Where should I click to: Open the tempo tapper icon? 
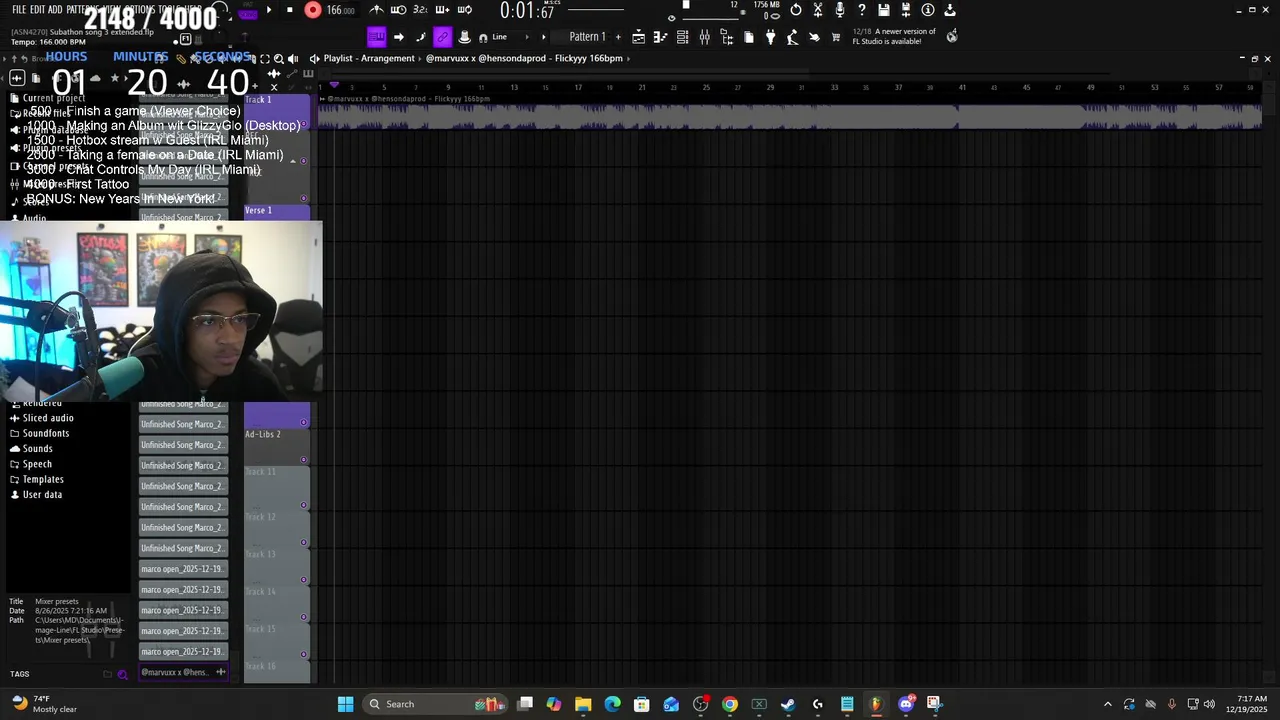(x=792, y=37)
